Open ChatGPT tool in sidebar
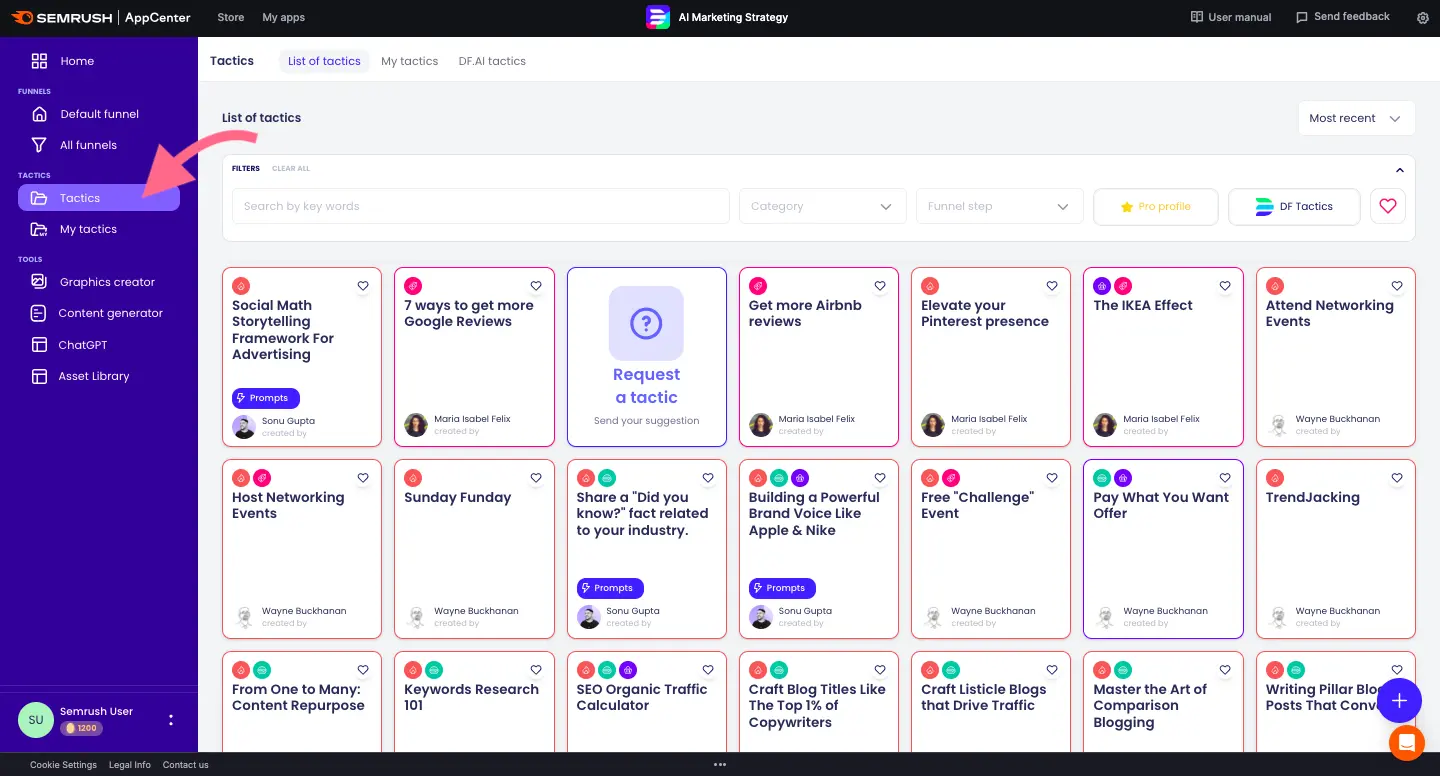Image resolution: width=1440 pixels, height=776 pixels. click(x=83, y=345)
